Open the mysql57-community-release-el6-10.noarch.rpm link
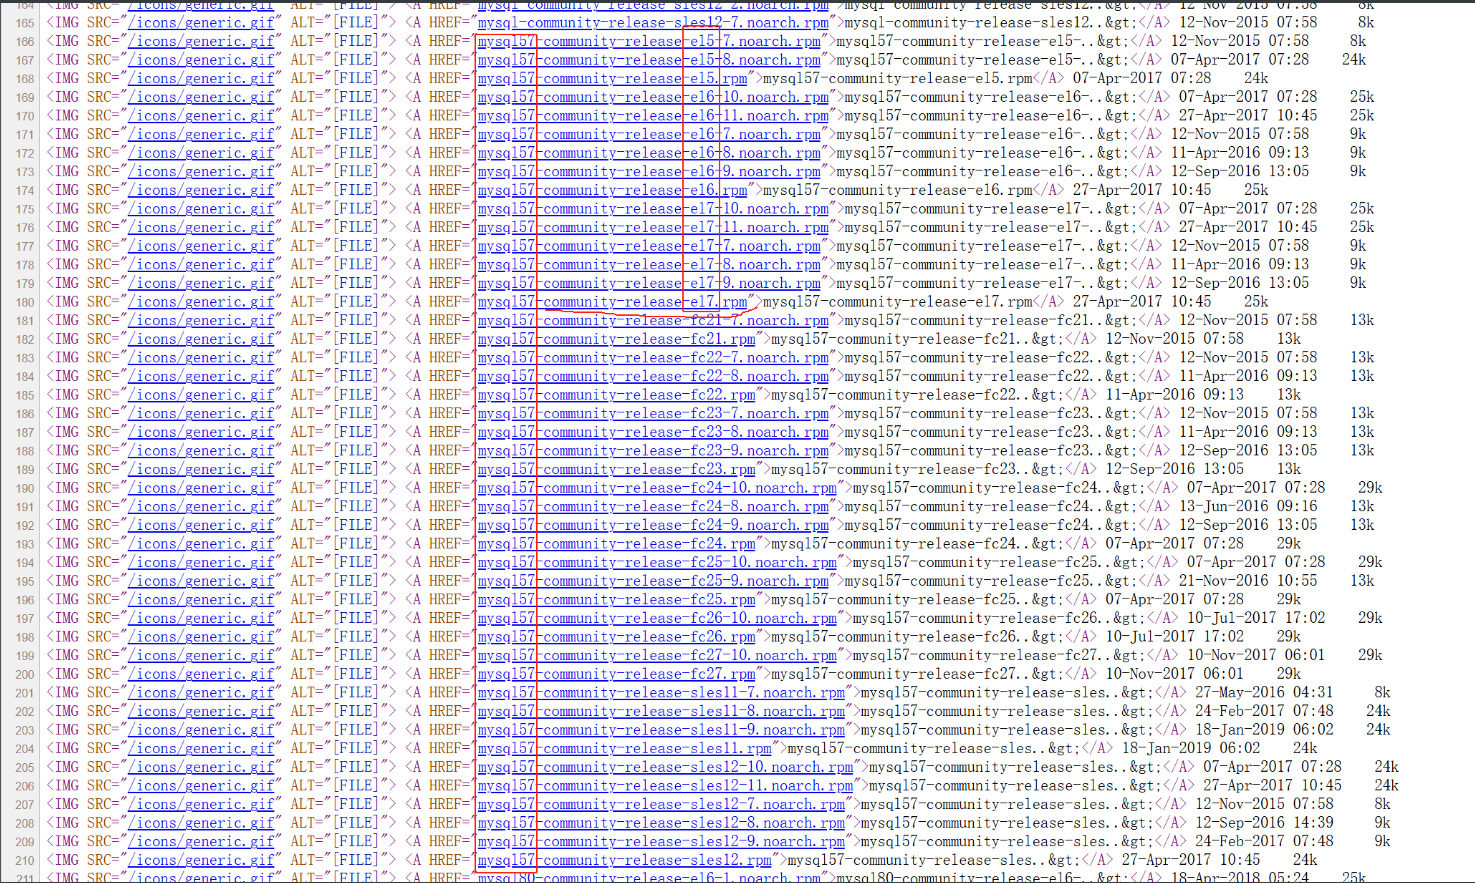The image size is (1475, 883). point(653,97)
